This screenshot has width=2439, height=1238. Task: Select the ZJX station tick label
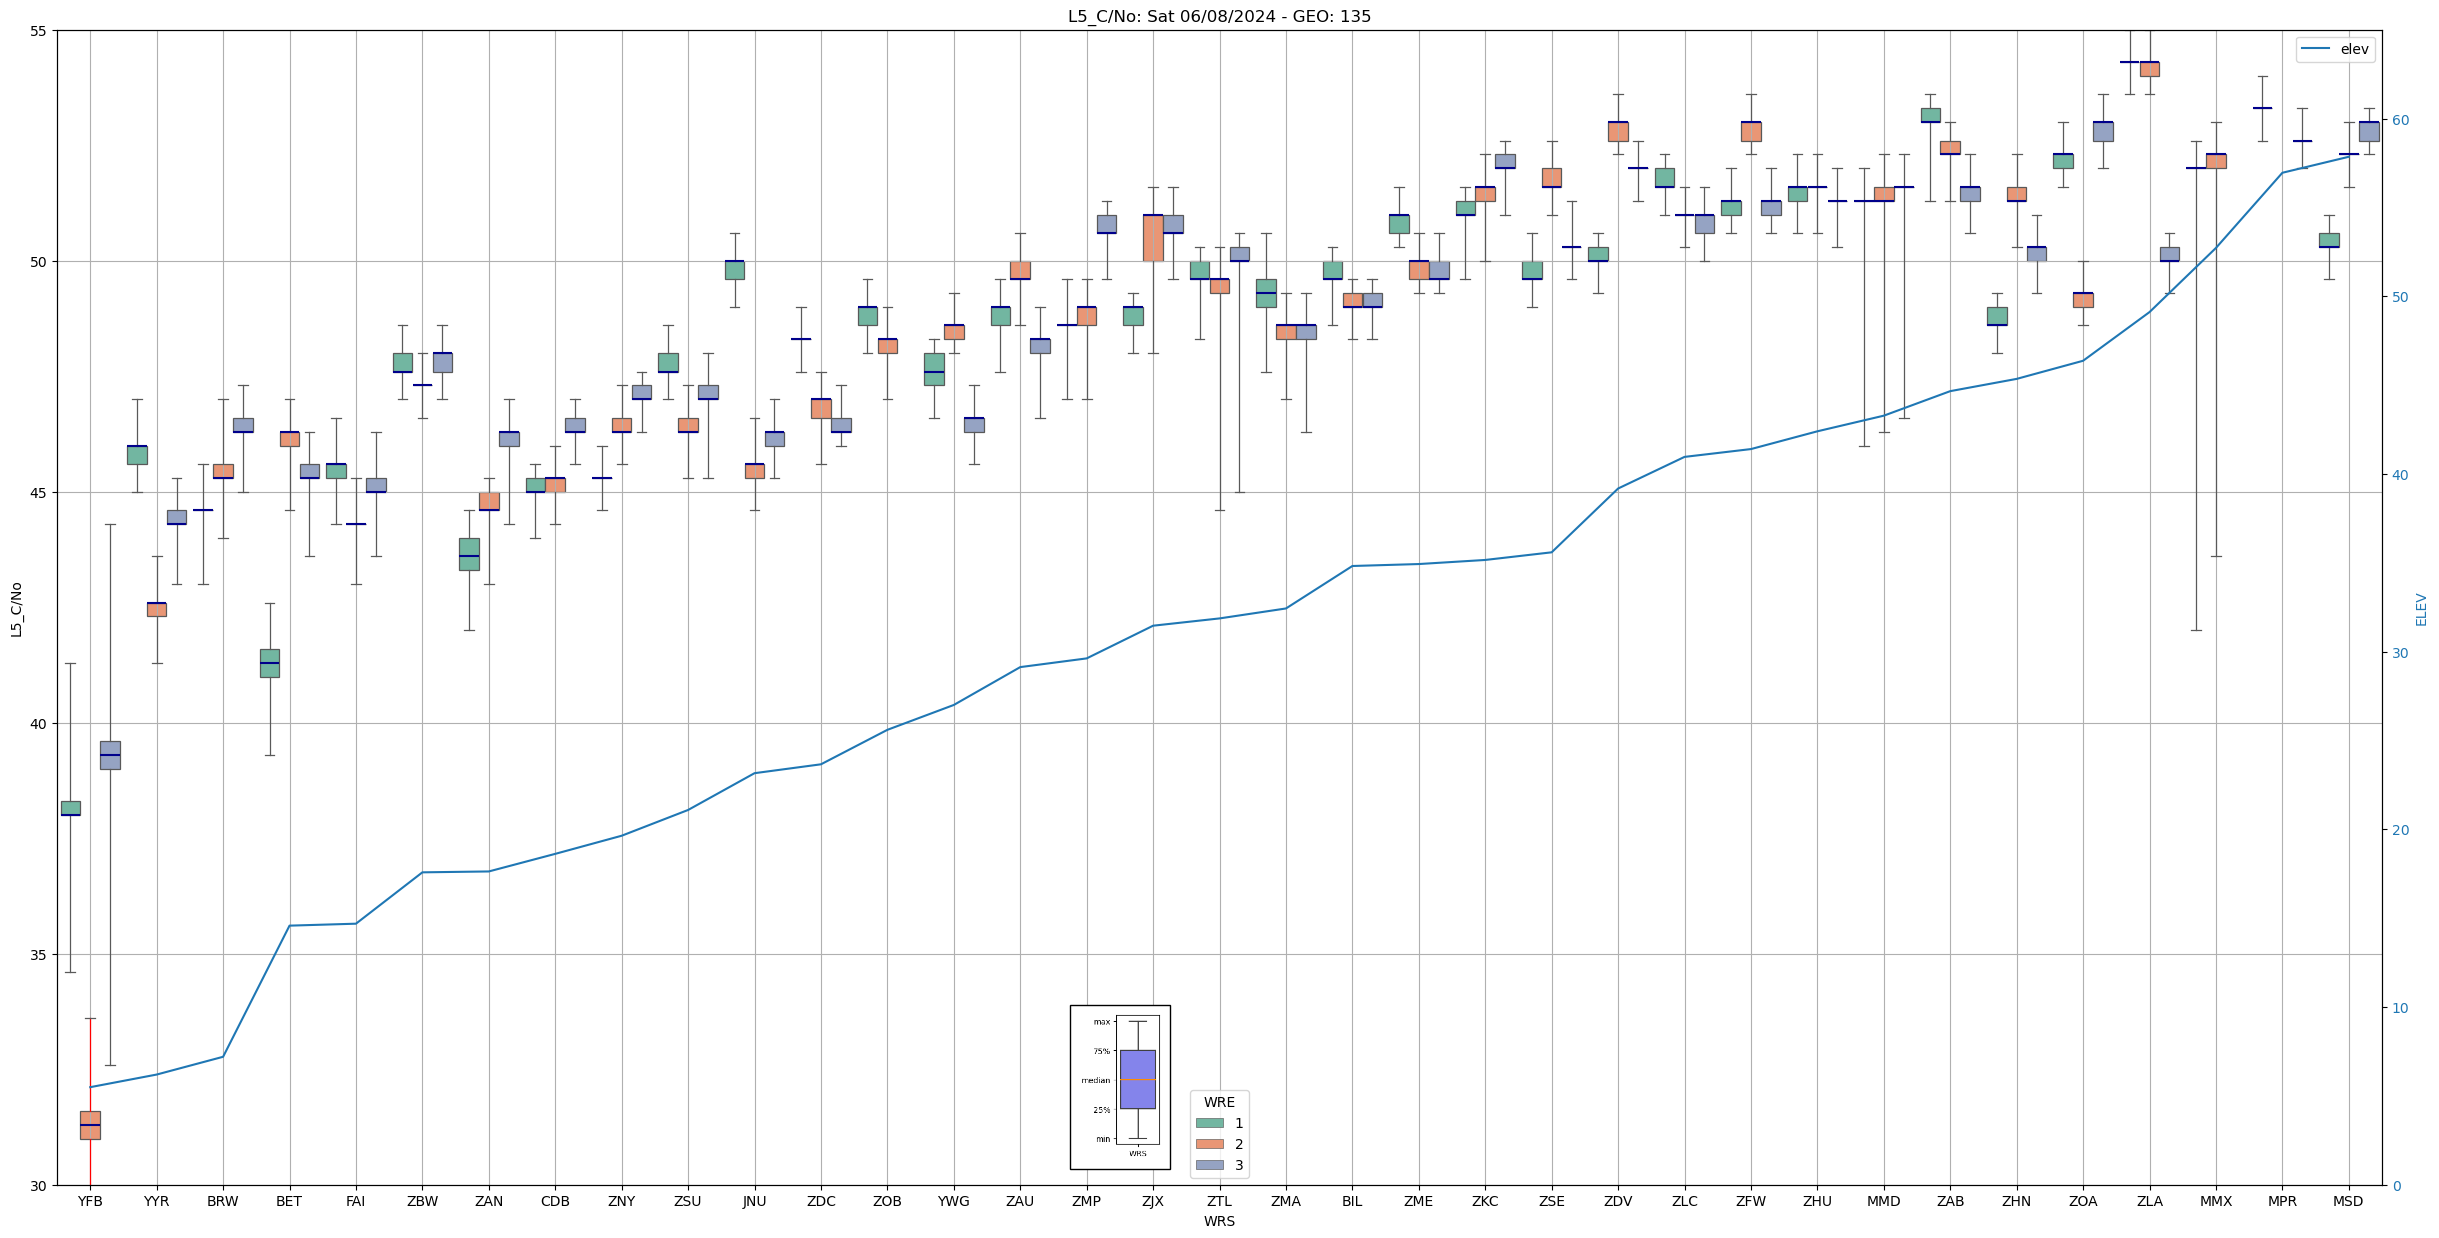[x=1153, y=1201]
